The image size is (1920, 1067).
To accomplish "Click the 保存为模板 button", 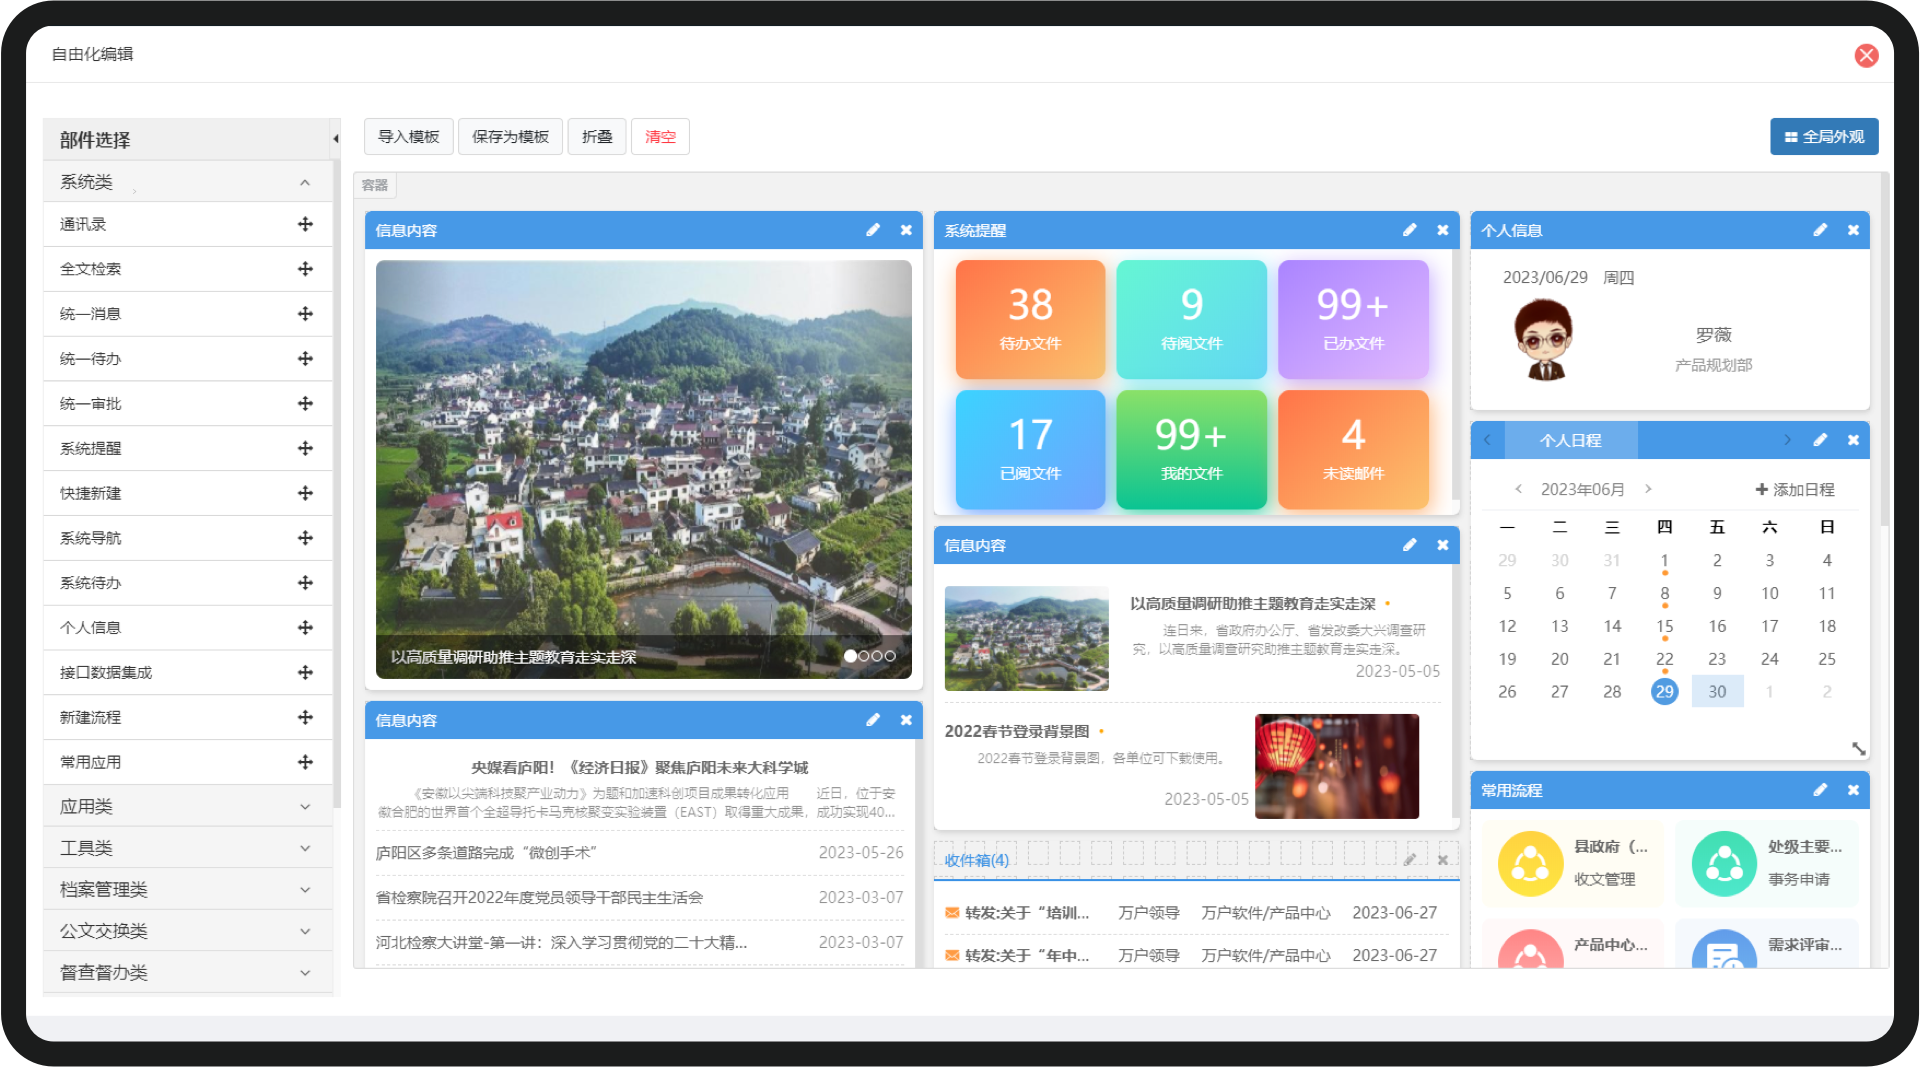I will (x=510, y=137).
